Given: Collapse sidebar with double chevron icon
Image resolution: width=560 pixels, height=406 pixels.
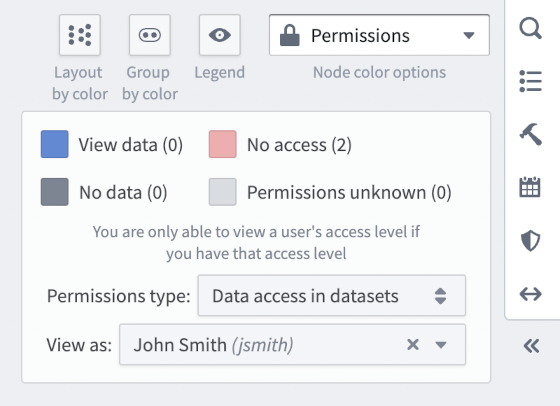Looking at the screenshot, I should (531, 346).
